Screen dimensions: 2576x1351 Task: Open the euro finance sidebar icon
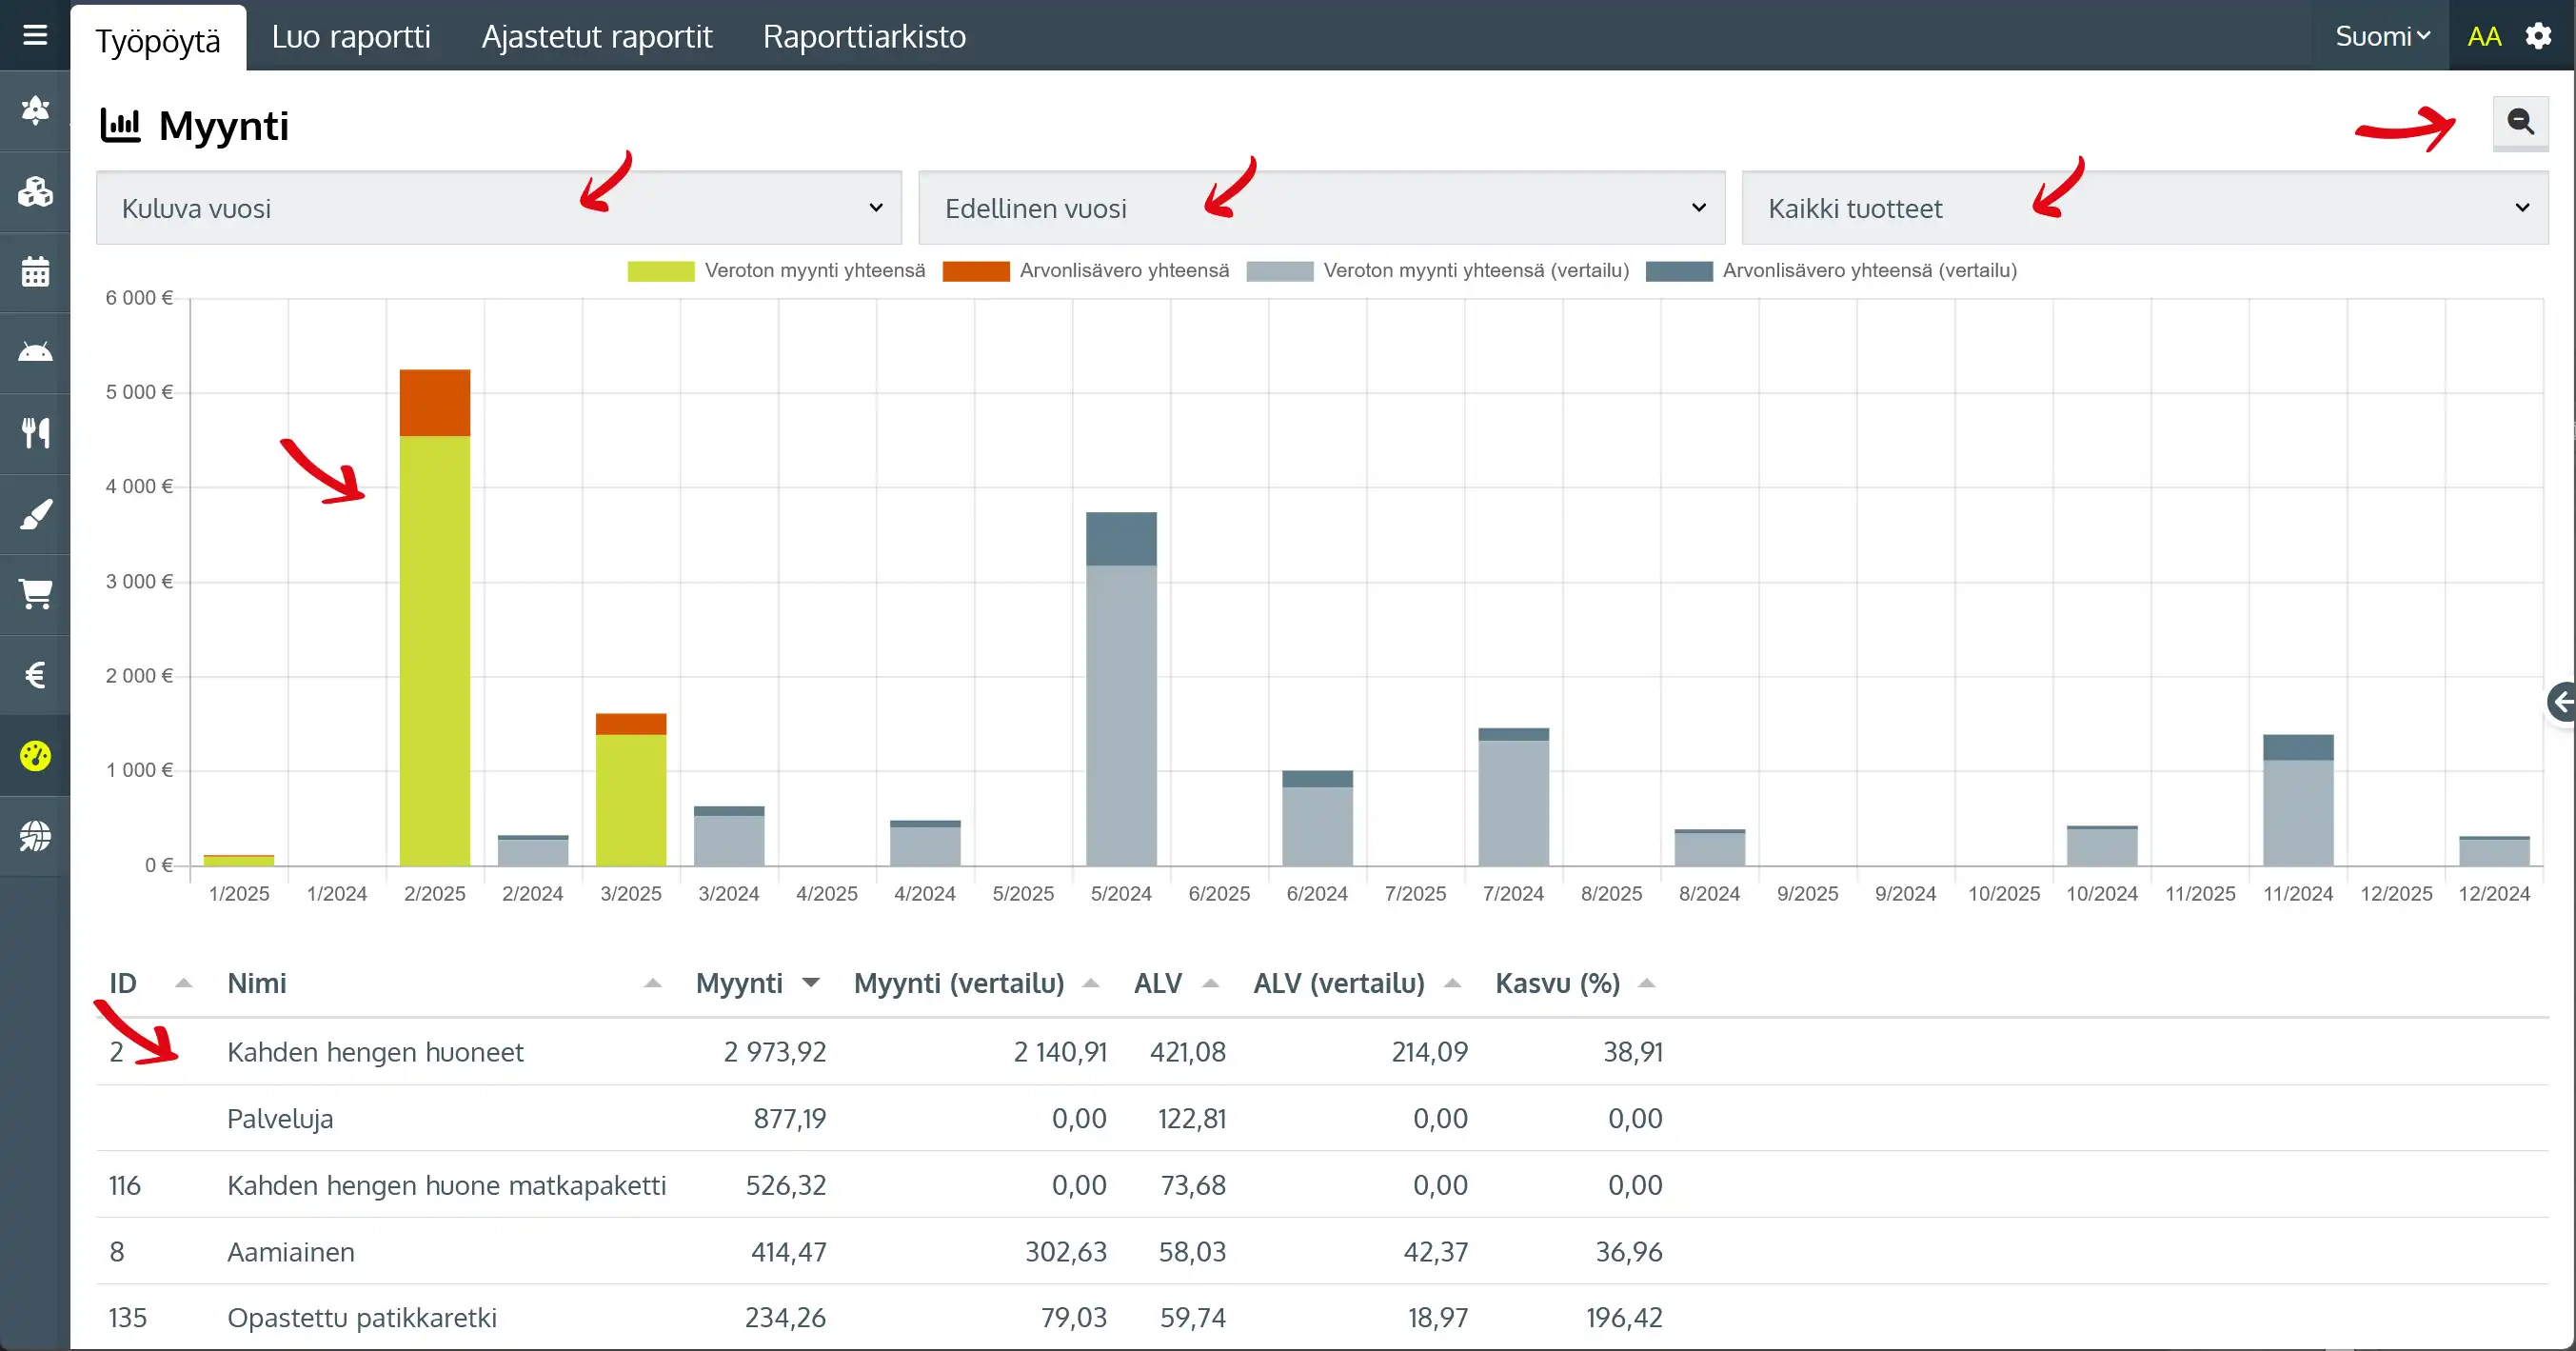click(x=35, y=675)
